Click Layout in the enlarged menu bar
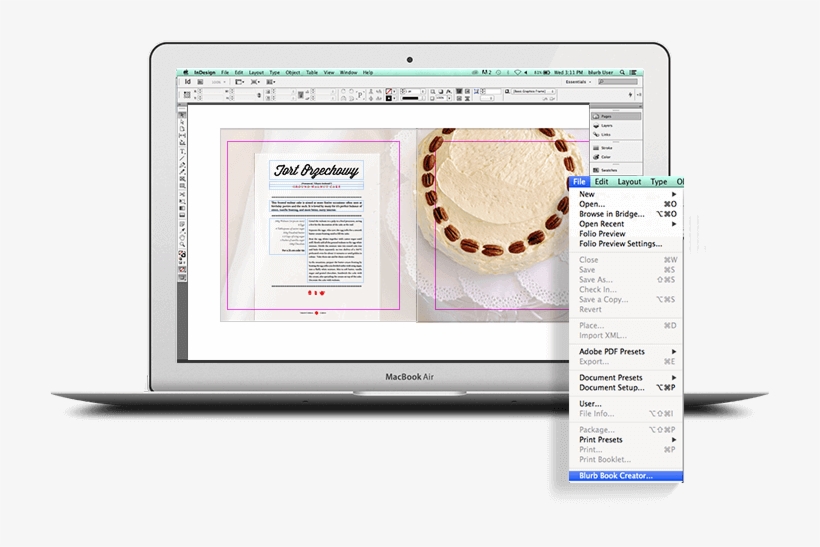This screenshot has width=820, height=547. [629, 181]
